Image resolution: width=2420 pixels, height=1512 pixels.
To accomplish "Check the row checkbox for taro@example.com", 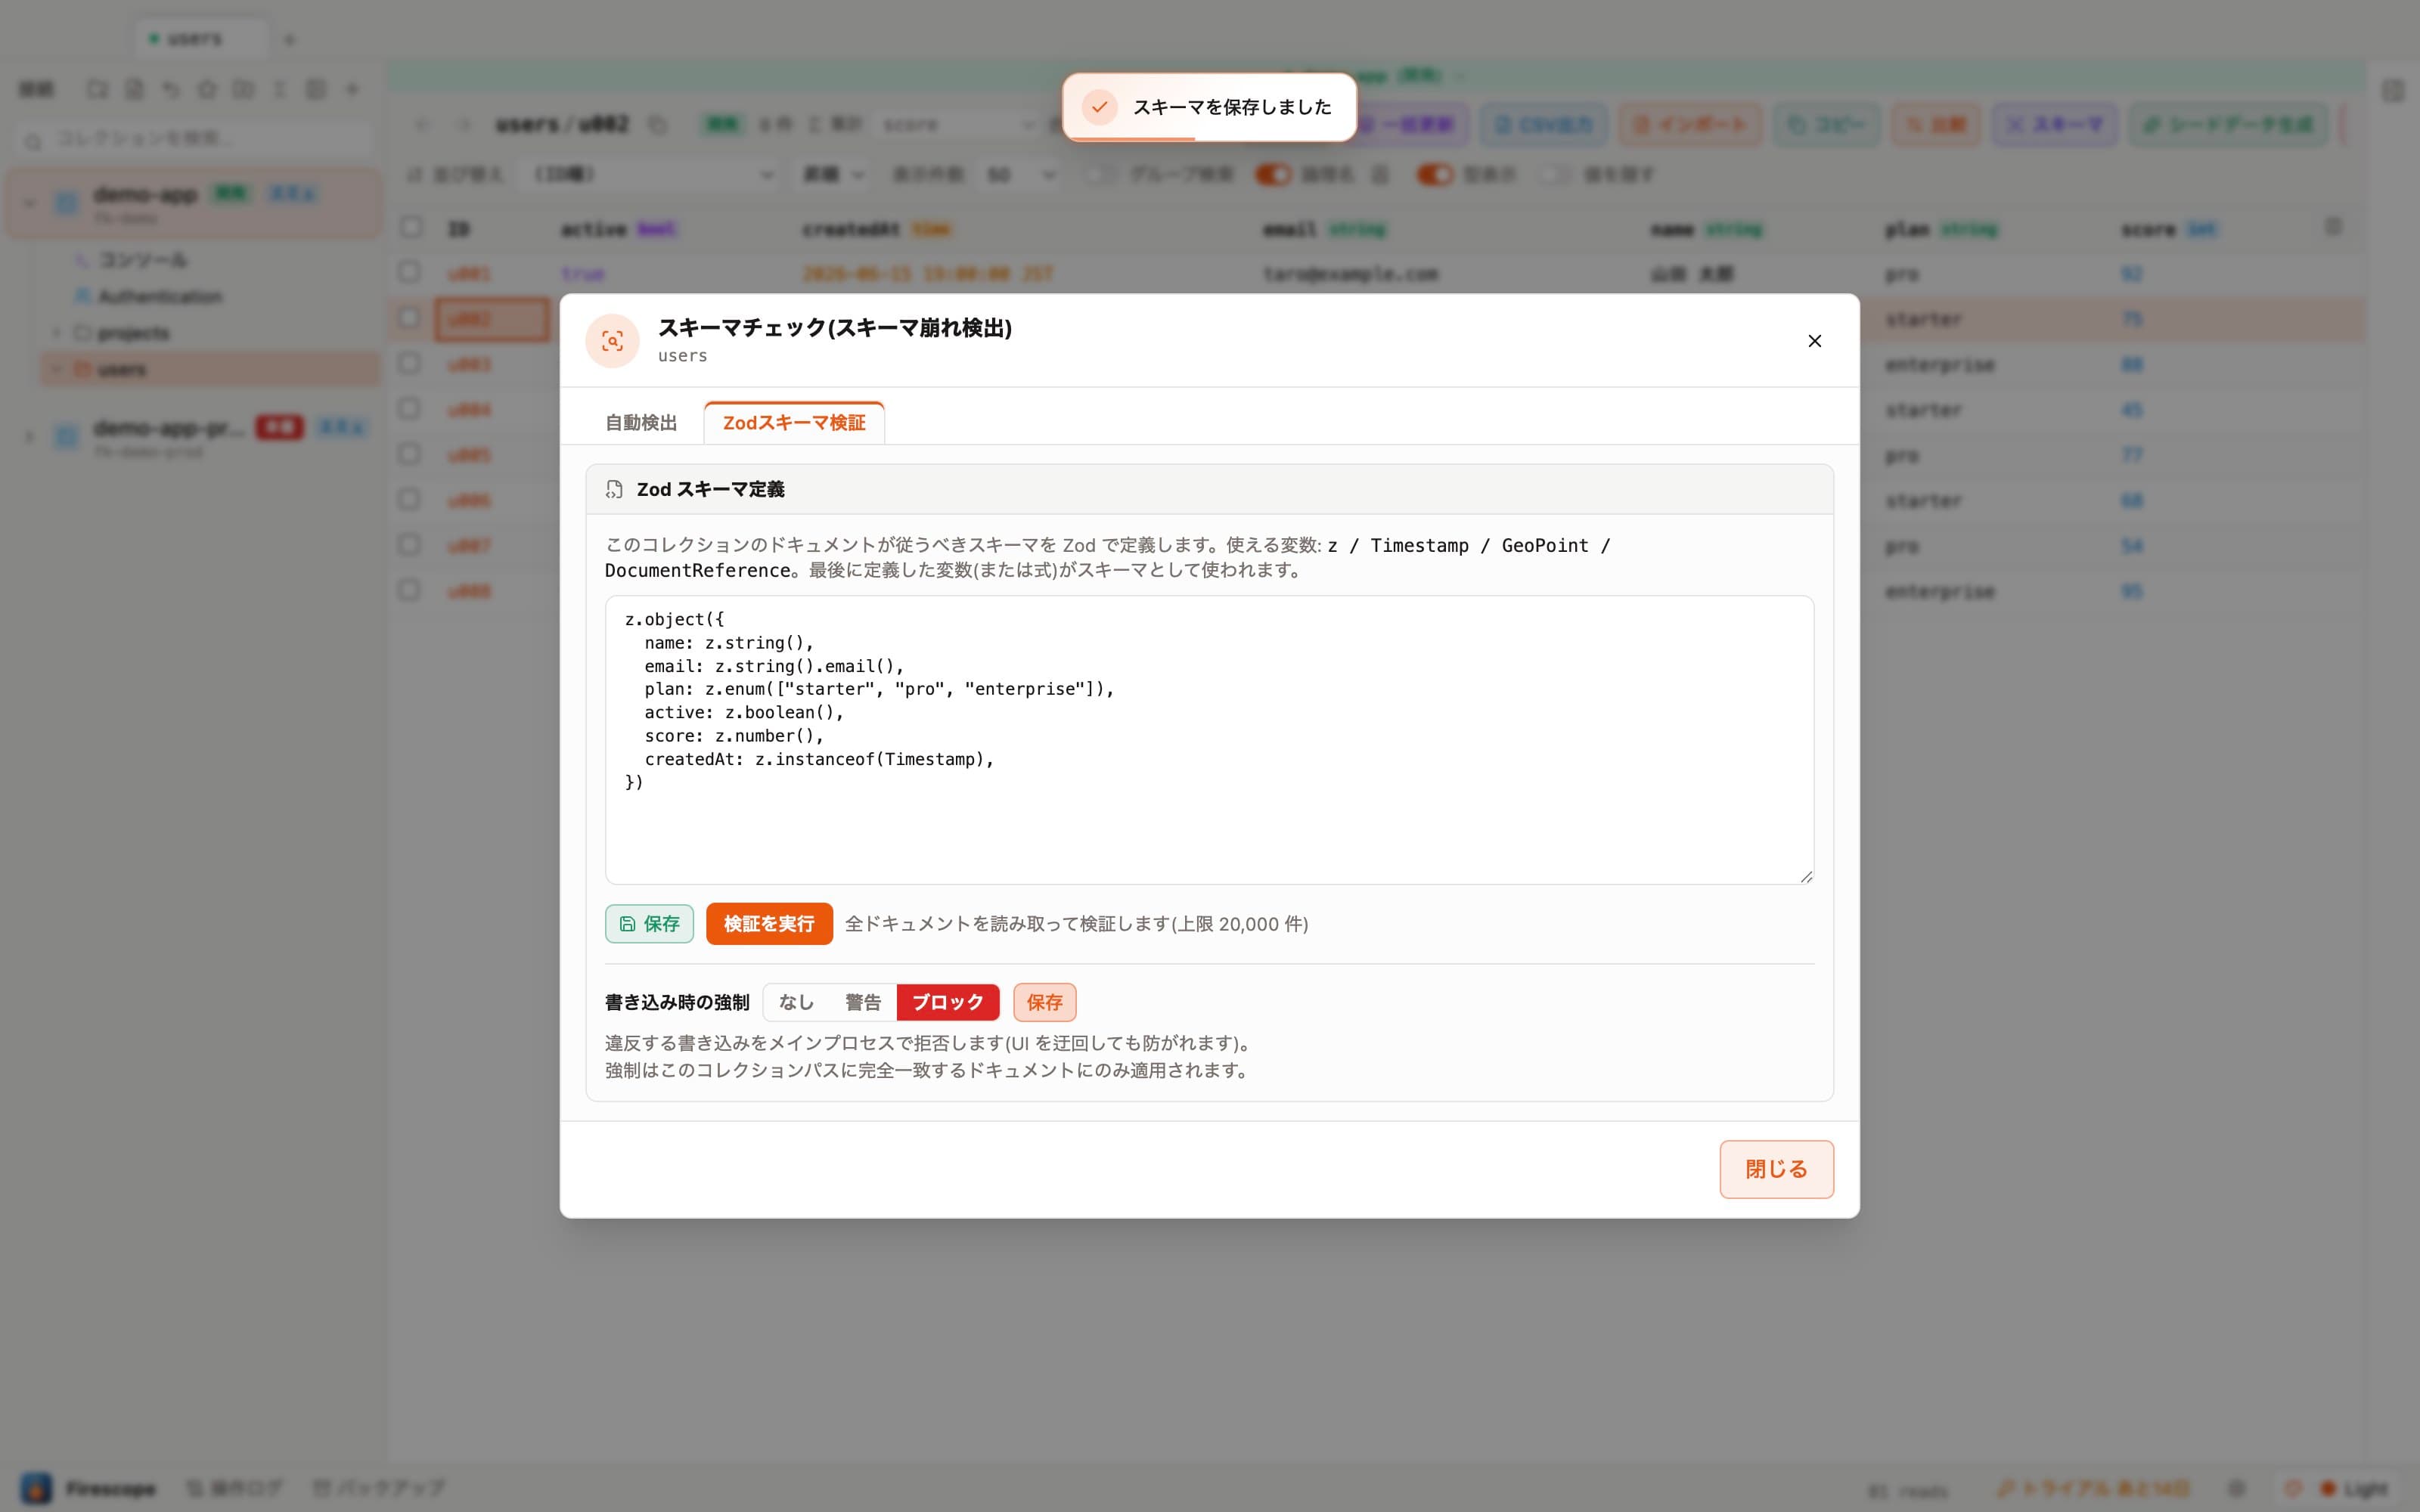I will click(408, 272).
